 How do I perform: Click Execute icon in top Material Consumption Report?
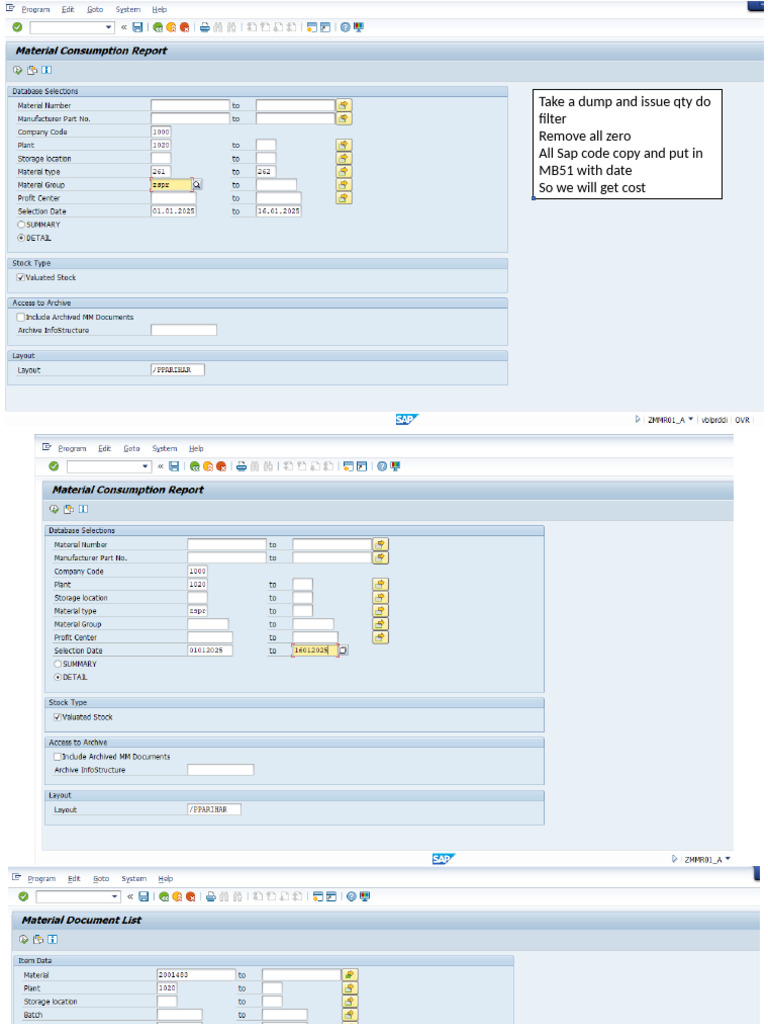point(18,70)
